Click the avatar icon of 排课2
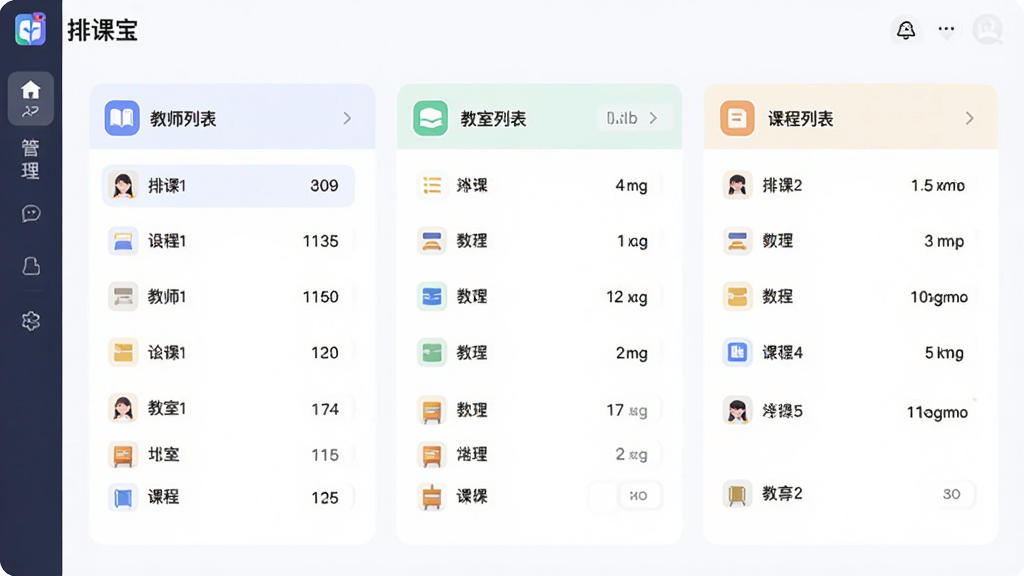 coord(737,185)
